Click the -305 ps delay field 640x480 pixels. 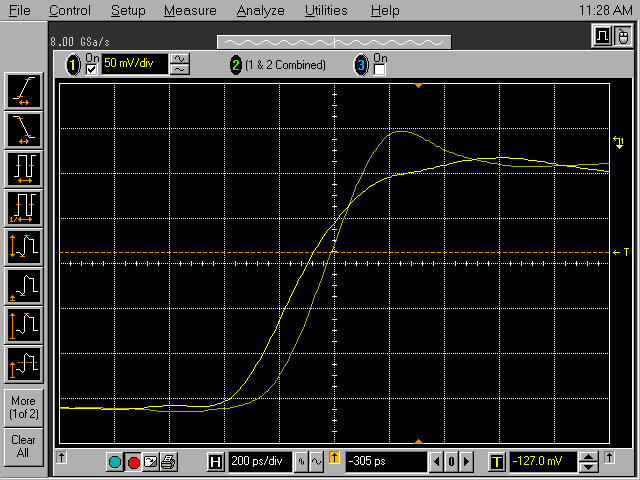coord(386,462)
